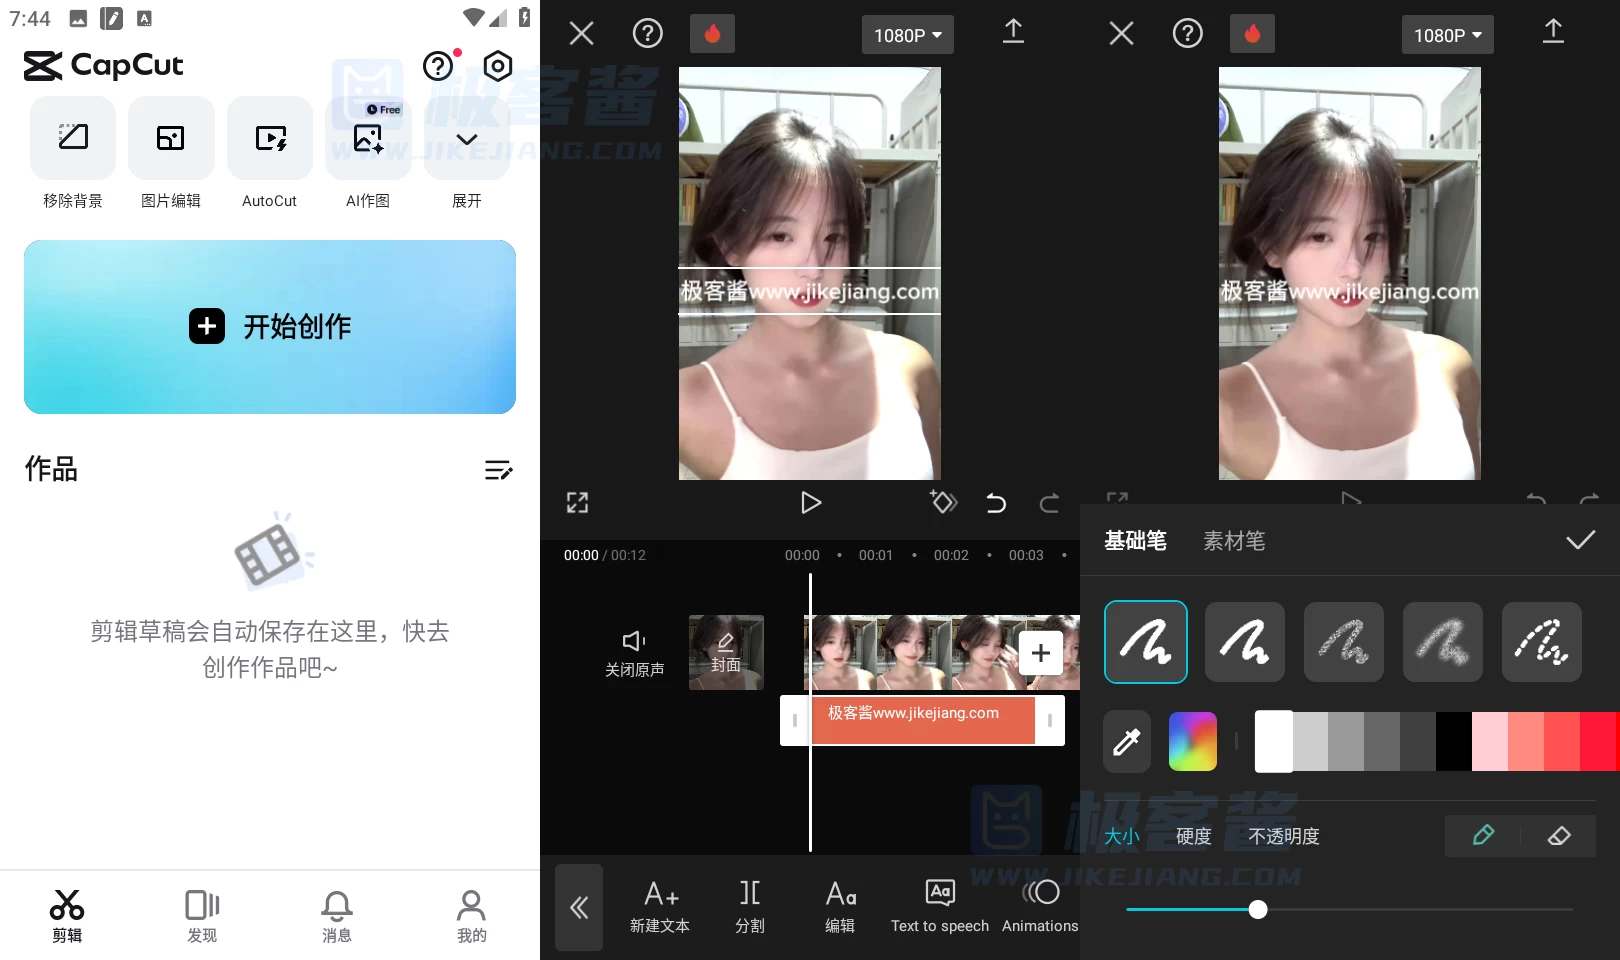Open the 图片编辑 image editor tool
Screen dimensions: 1620x960
171,153
